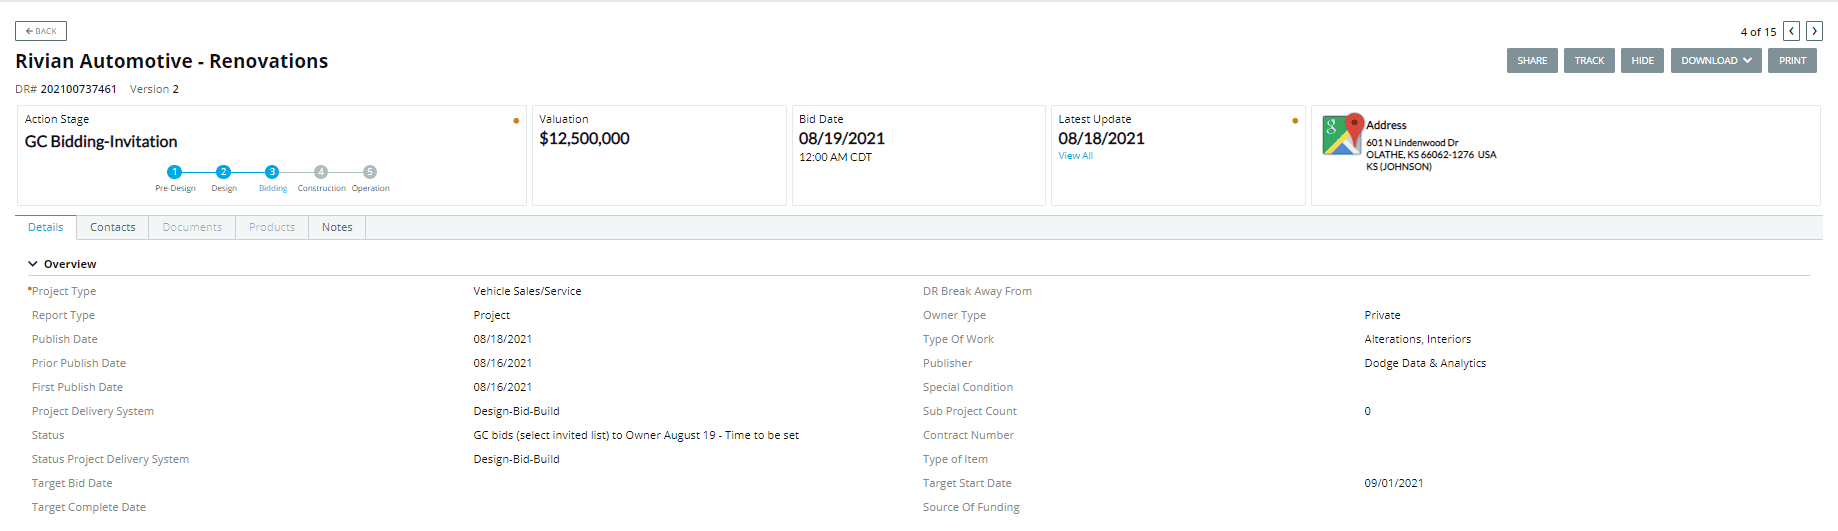The height and width of the screenshot is (531, 1838).
Task: Click the Alterations, Interiors value
Action: pyautogui.click(x=1417, y=339)
